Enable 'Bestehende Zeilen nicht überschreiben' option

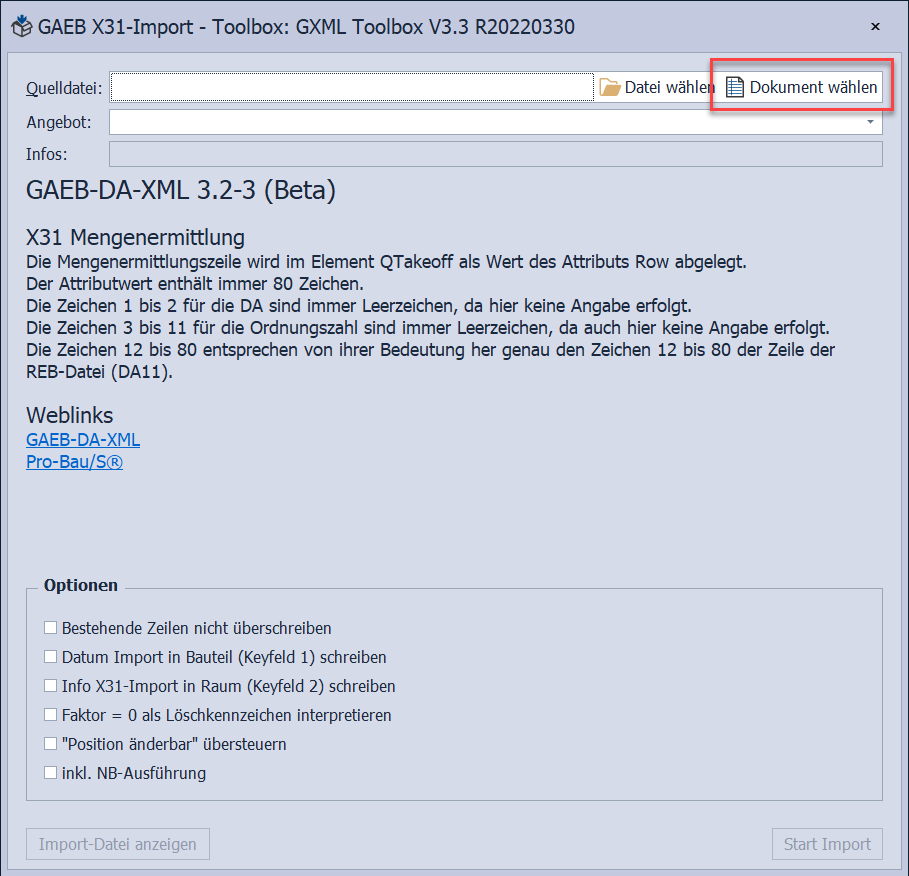(x=50, y=628)
